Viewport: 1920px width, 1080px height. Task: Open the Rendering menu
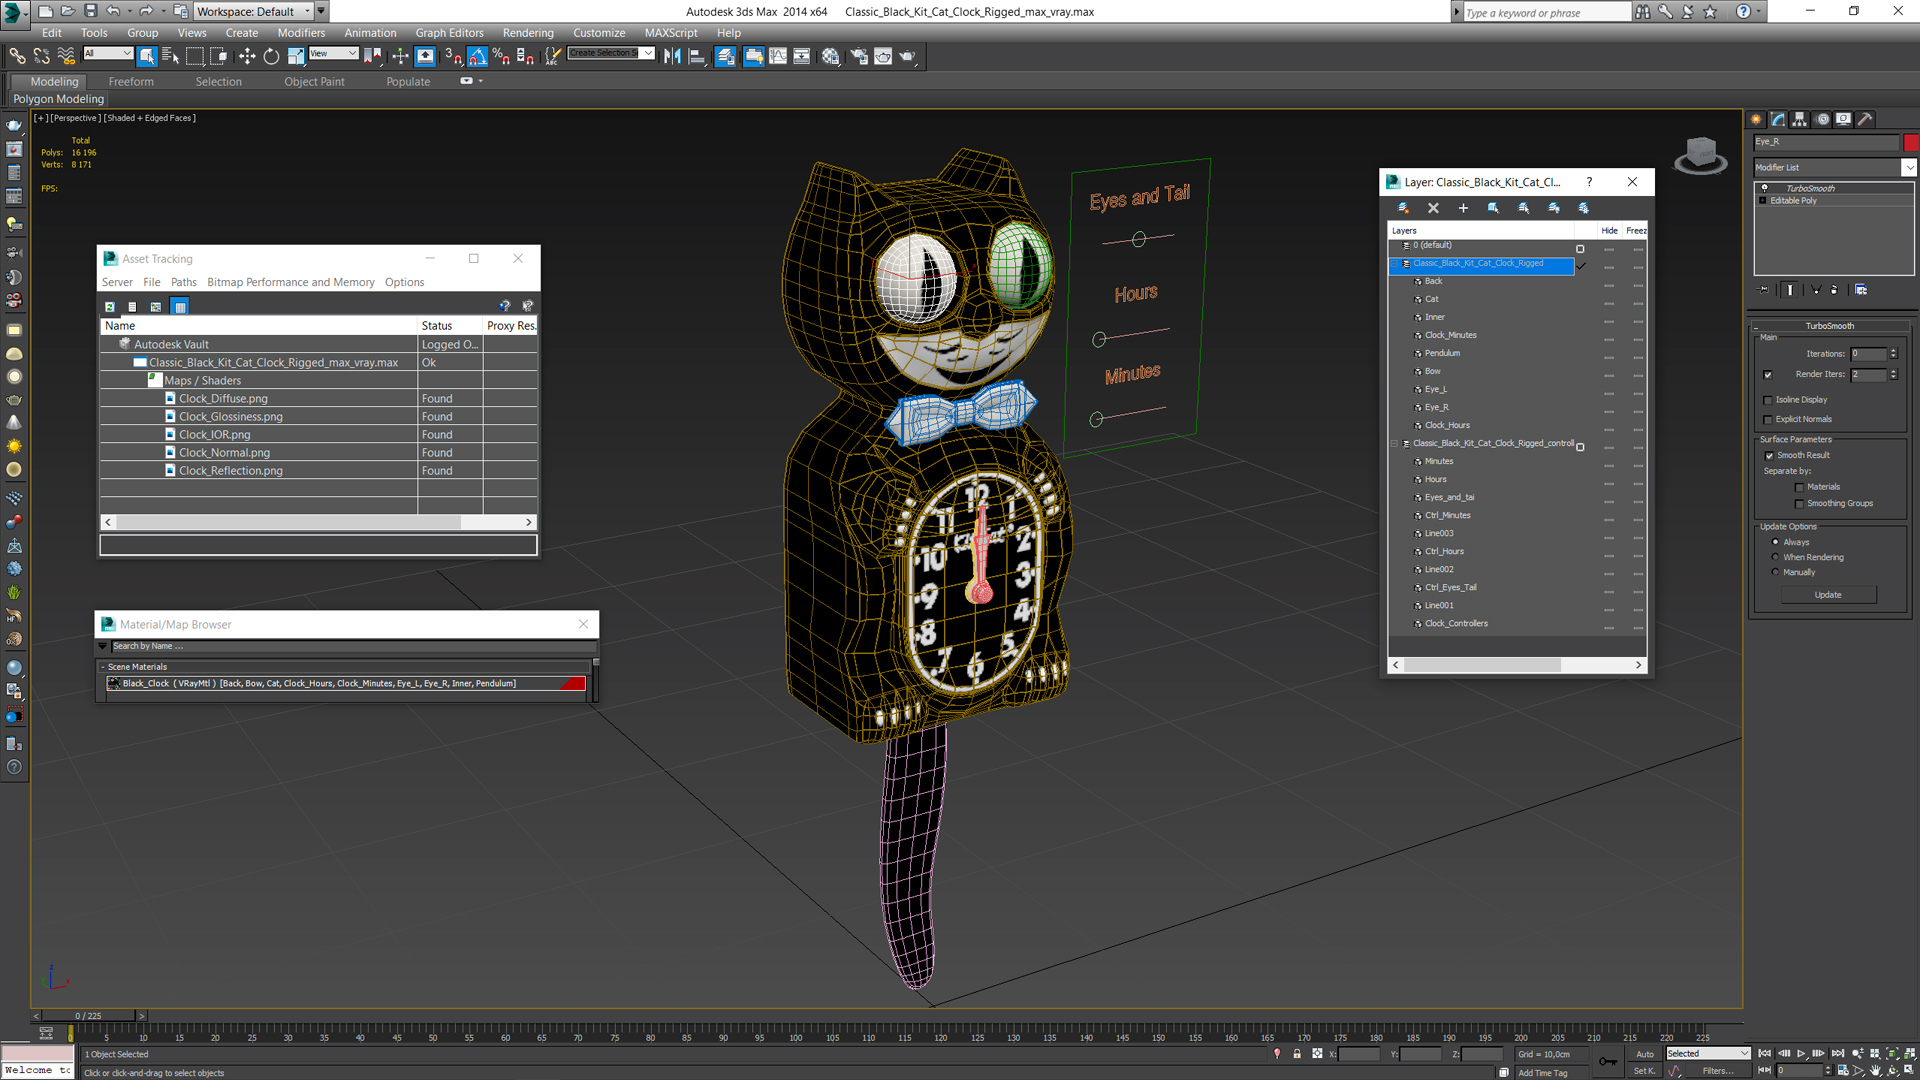point(528,33)
